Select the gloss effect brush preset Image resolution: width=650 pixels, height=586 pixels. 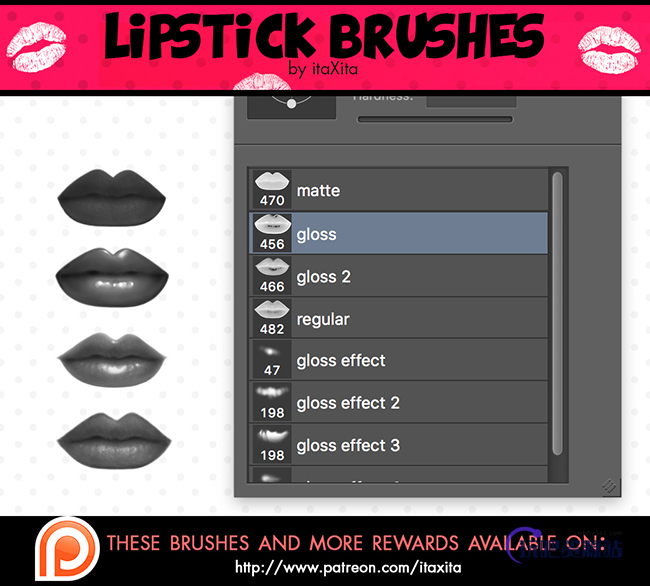[398, 360]
